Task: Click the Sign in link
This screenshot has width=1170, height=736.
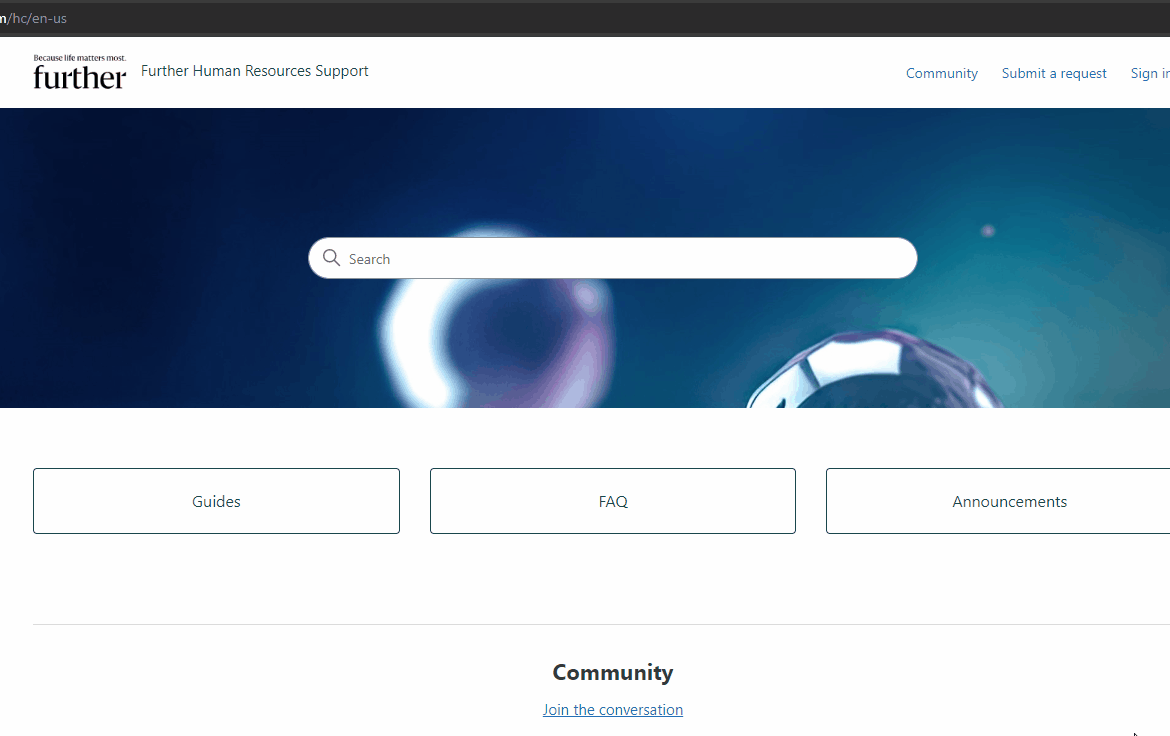Action: (x=1149, y=73)
